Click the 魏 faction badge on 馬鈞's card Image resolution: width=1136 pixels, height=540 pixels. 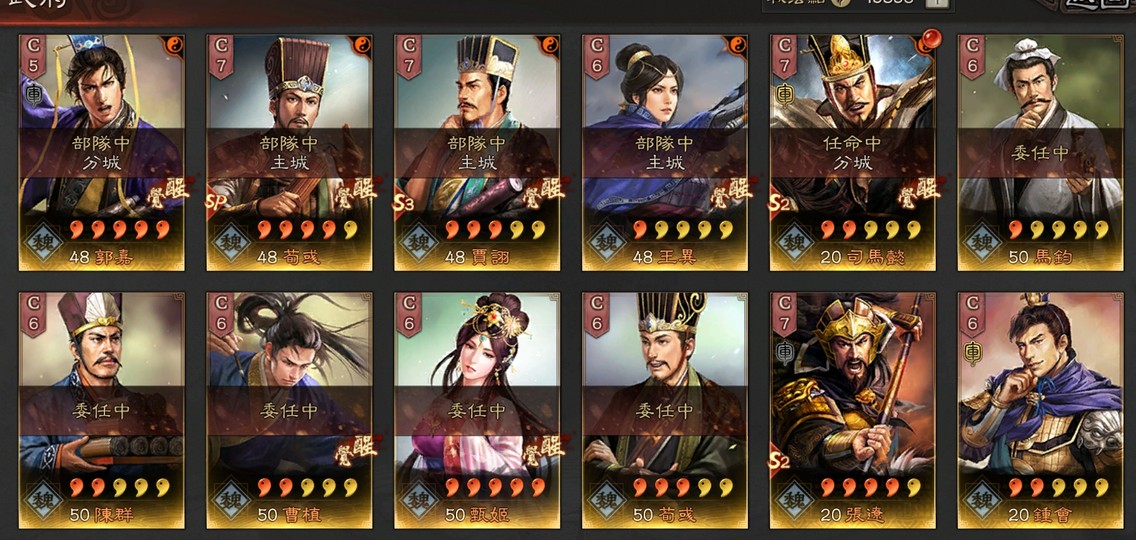click(x=982, y=241)
